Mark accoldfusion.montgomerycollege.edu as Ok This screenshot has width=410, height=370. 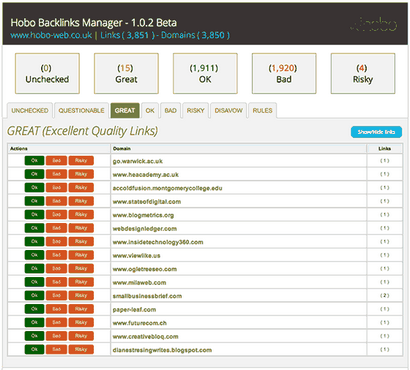34,188
